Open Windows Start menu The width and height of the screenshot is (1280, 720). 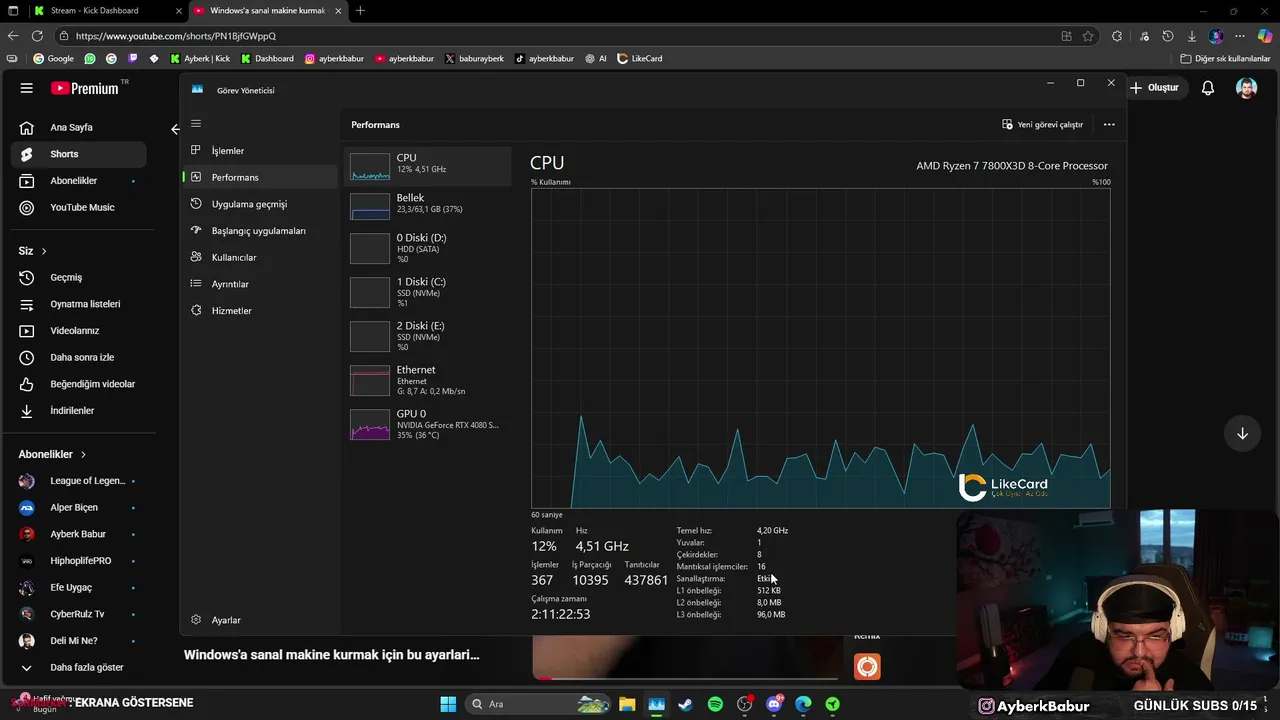tap(448, 704)
